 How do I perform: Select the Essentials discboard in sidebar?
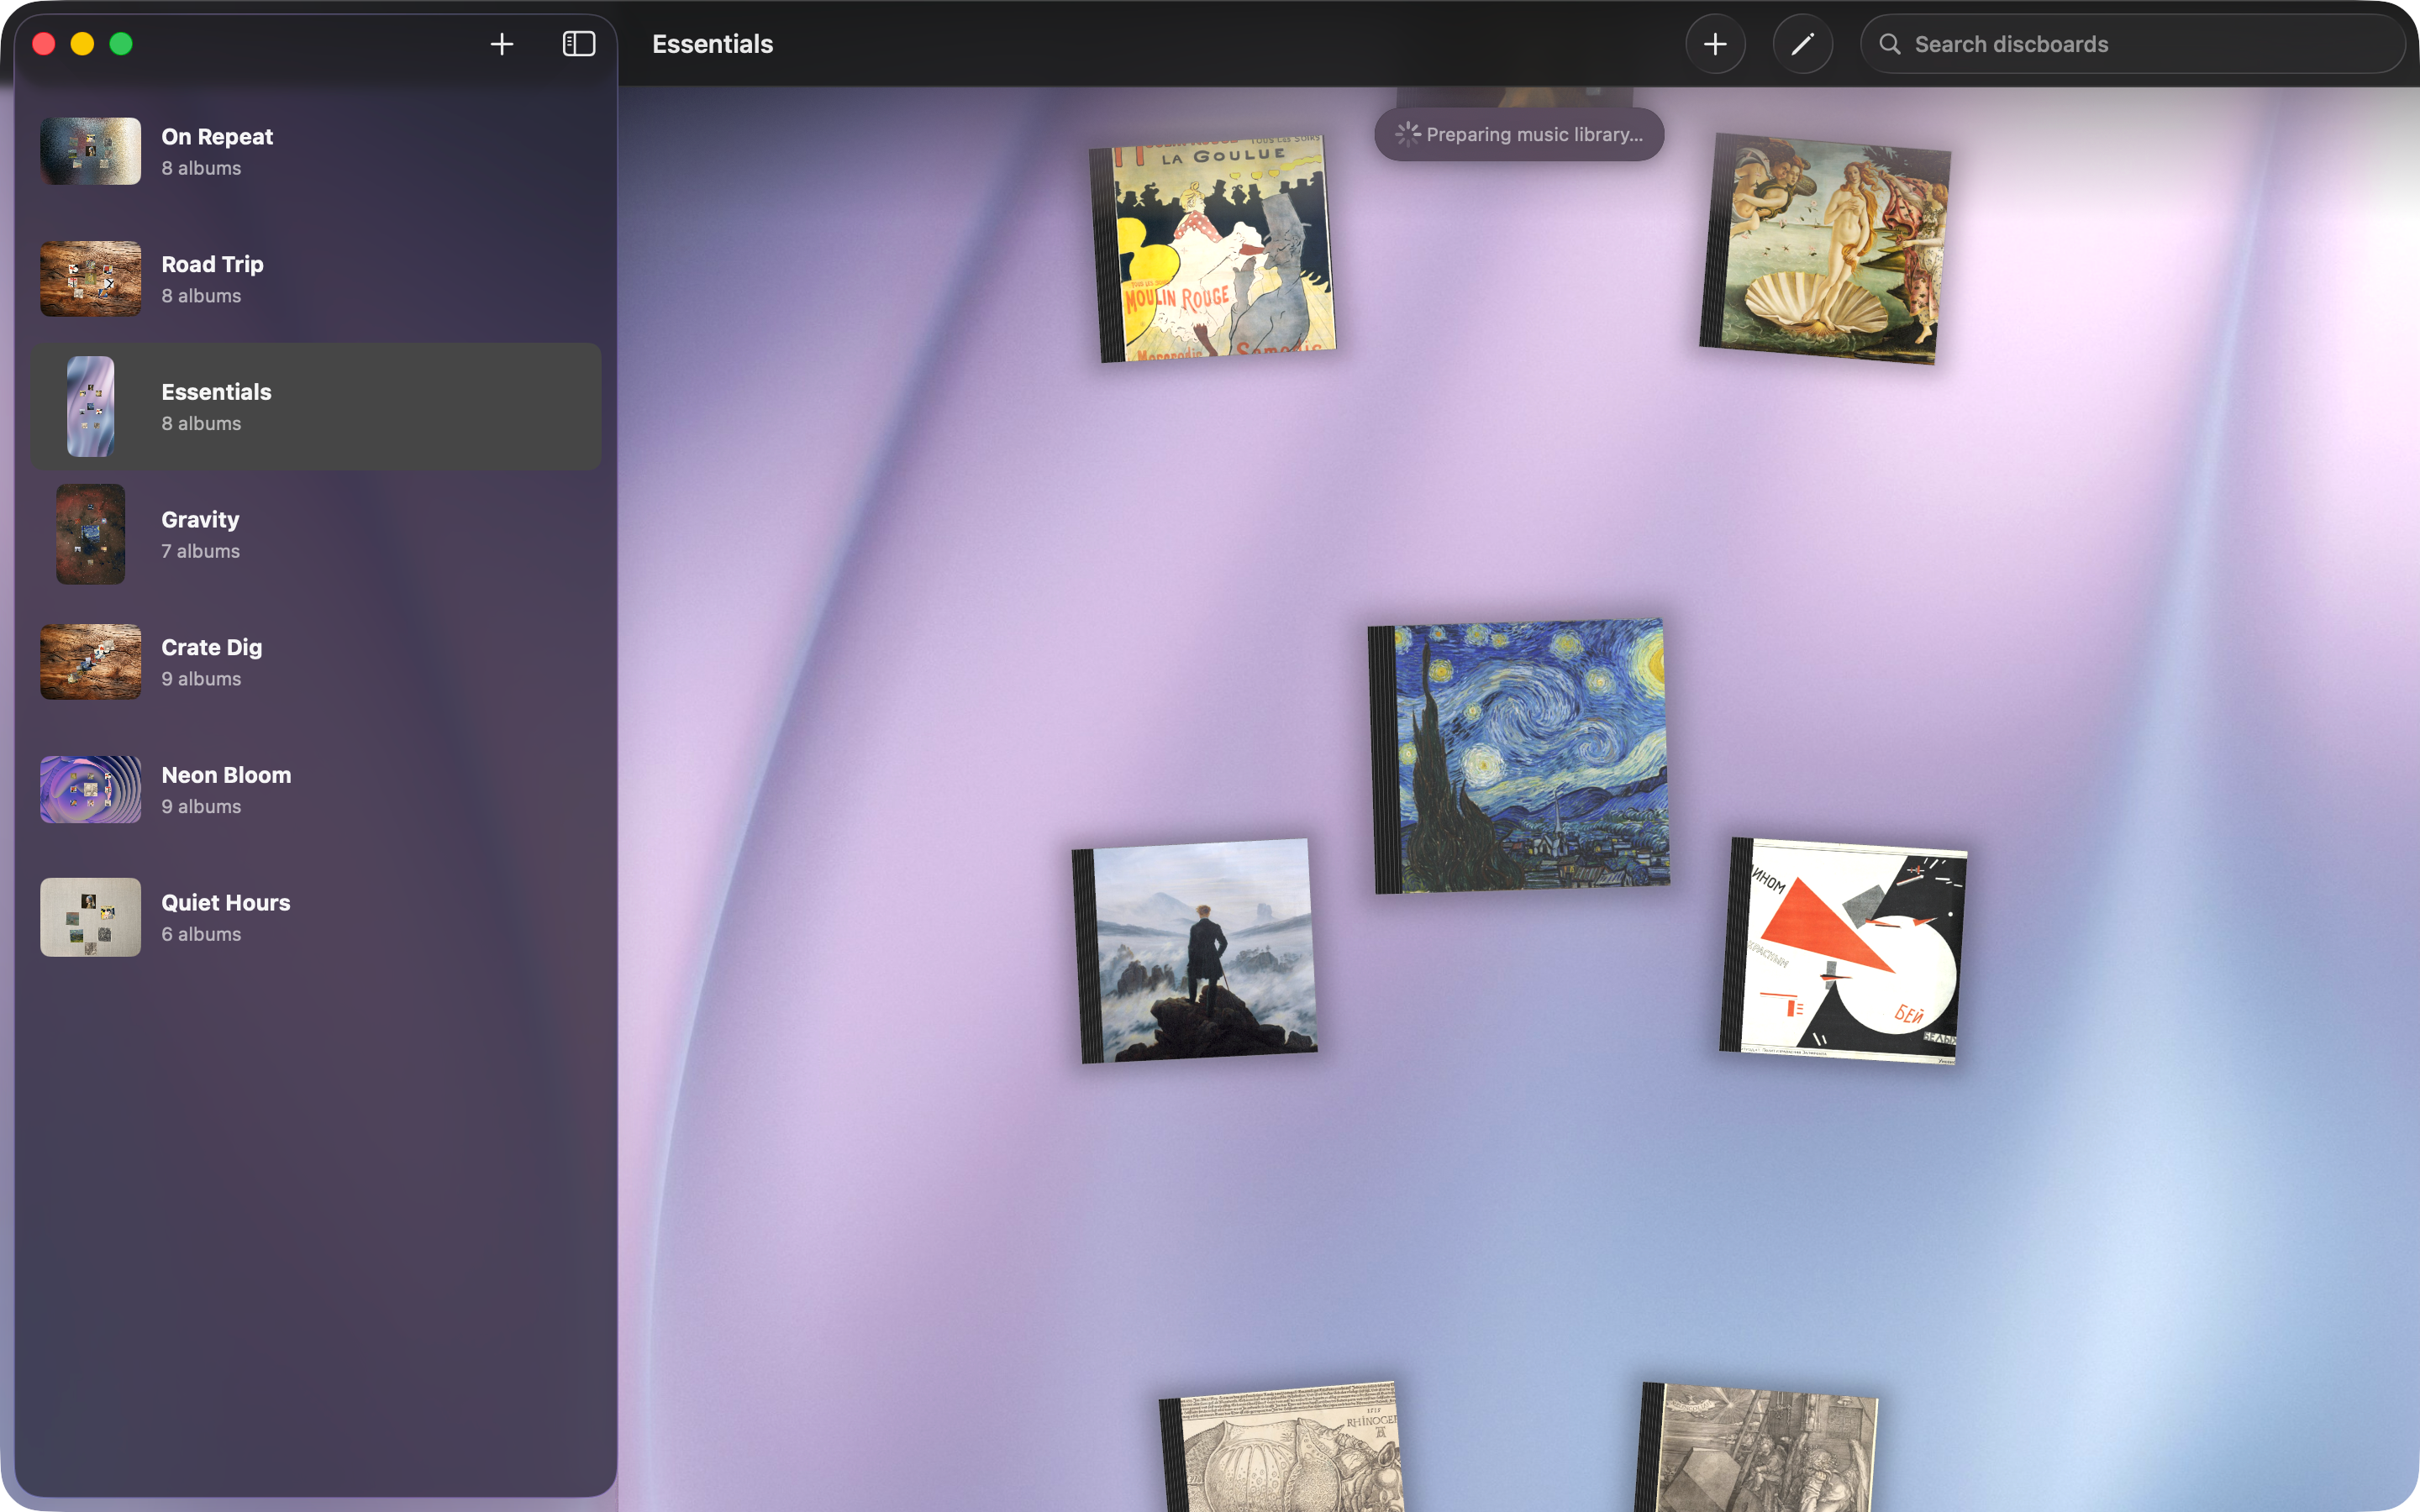point(316,407)
